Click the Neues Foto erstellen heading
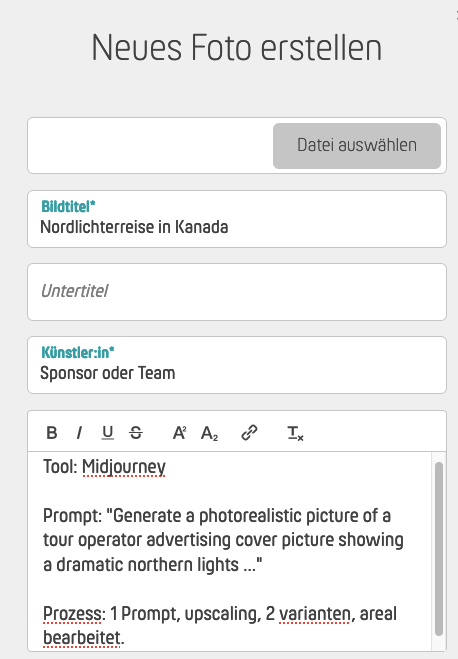Screen dimensions: 458x659 click(237, 47)
